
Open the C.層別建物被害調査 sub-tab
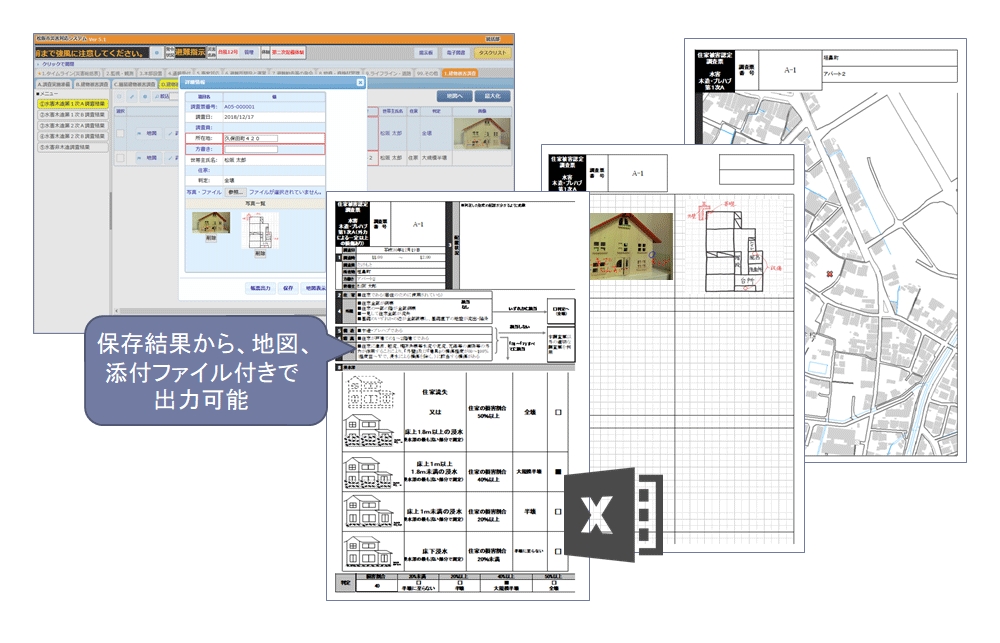tap(135, 84)
